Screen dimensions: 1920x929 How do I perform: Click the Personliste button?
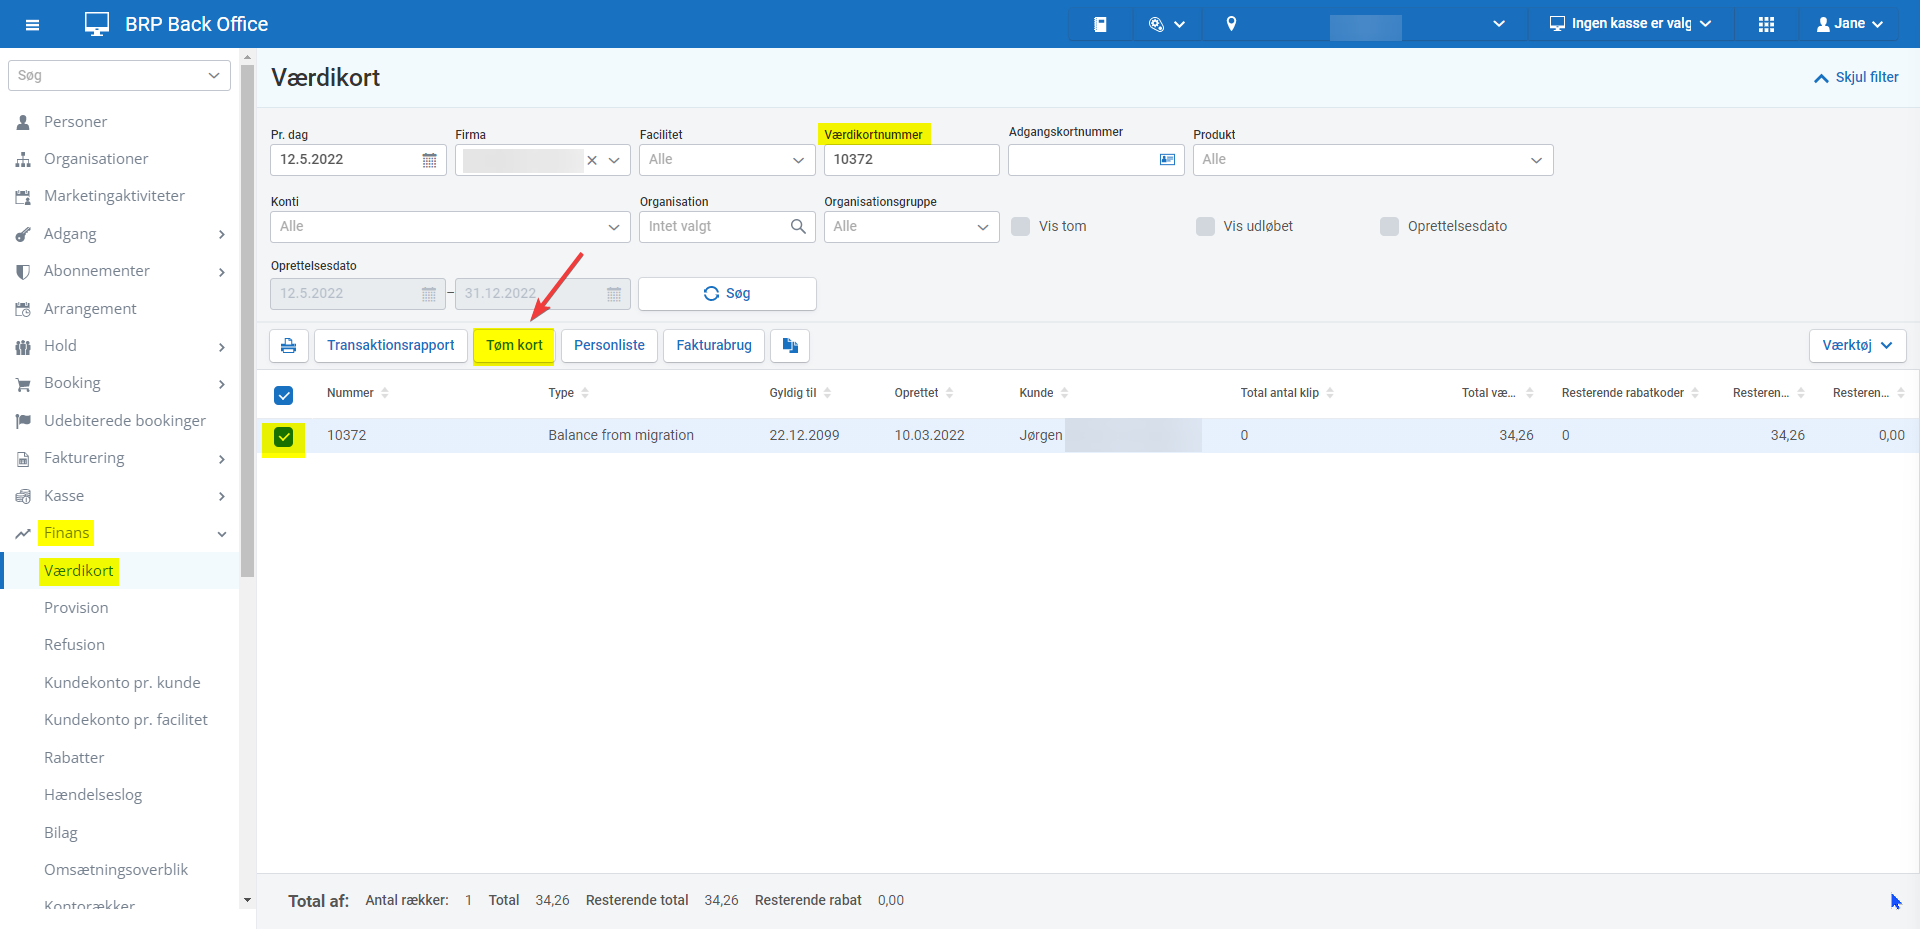(609, 346)
